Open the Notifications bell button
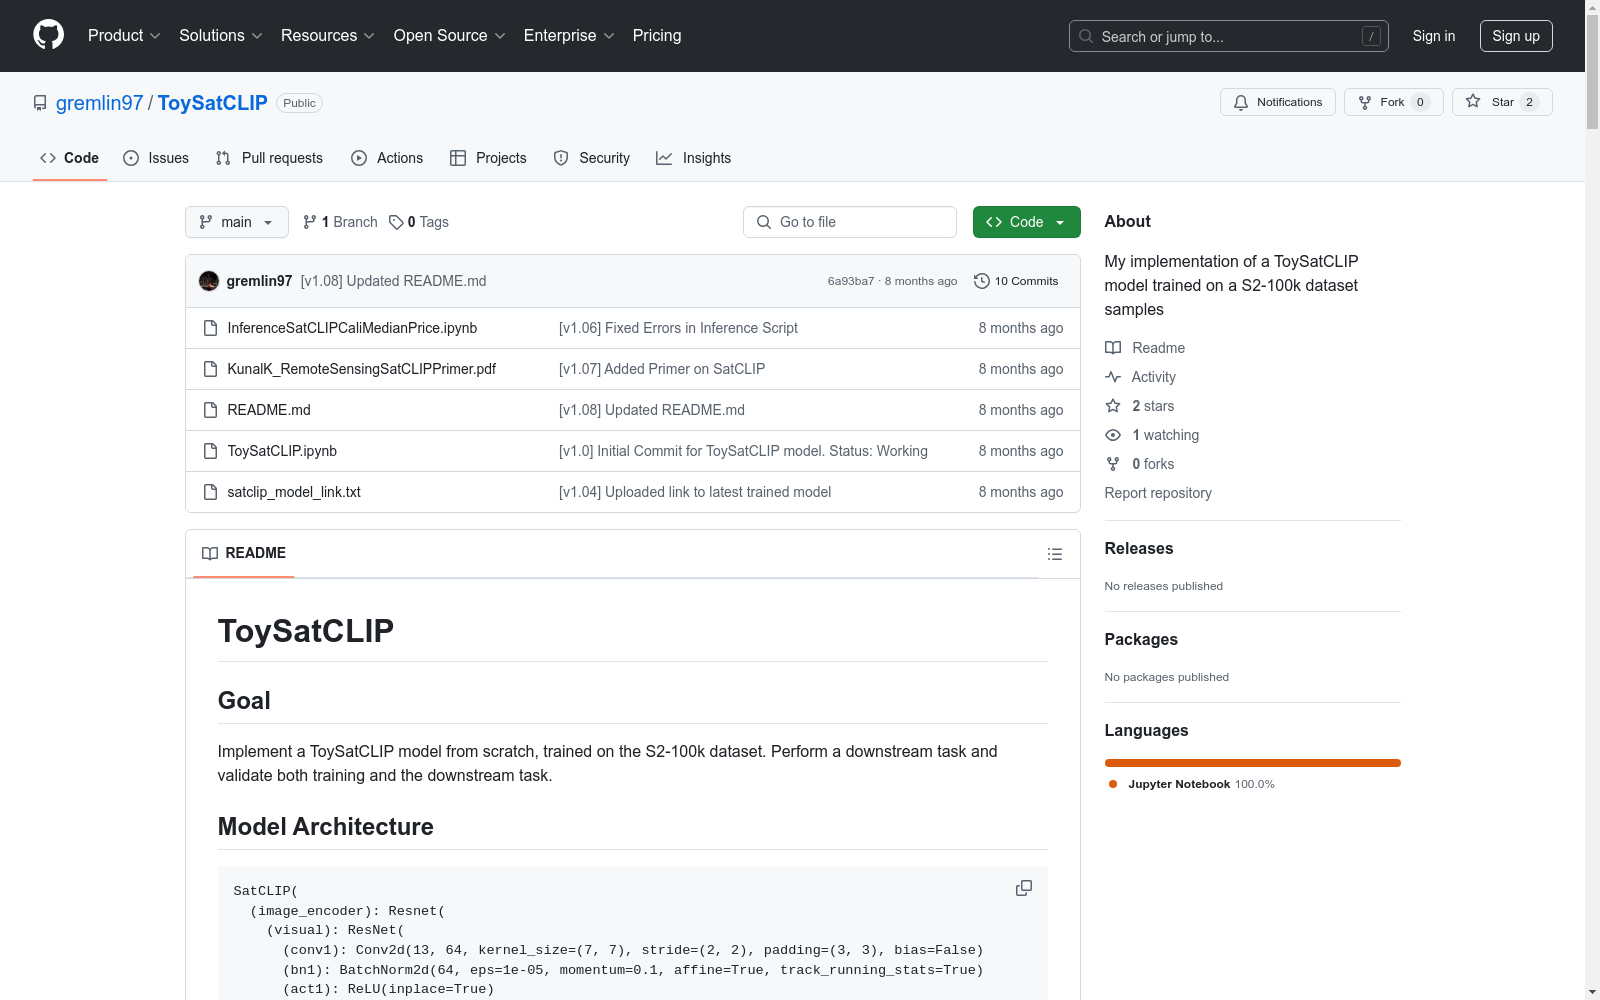Image resolution: width=1600 pixels, height=1000 pixels. (1278, 102)
